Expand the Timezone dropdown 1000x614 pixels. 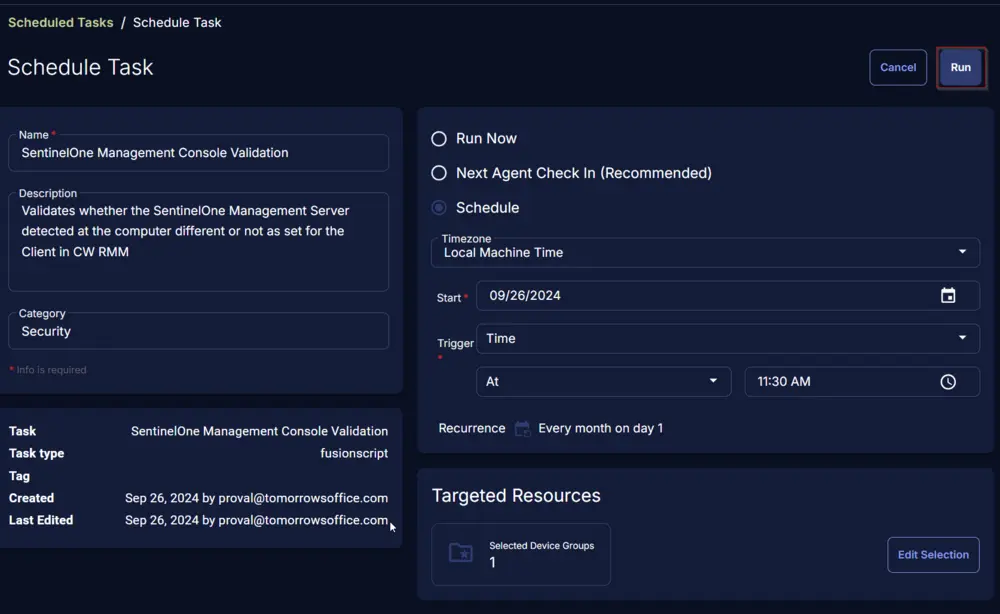(705, 252)
